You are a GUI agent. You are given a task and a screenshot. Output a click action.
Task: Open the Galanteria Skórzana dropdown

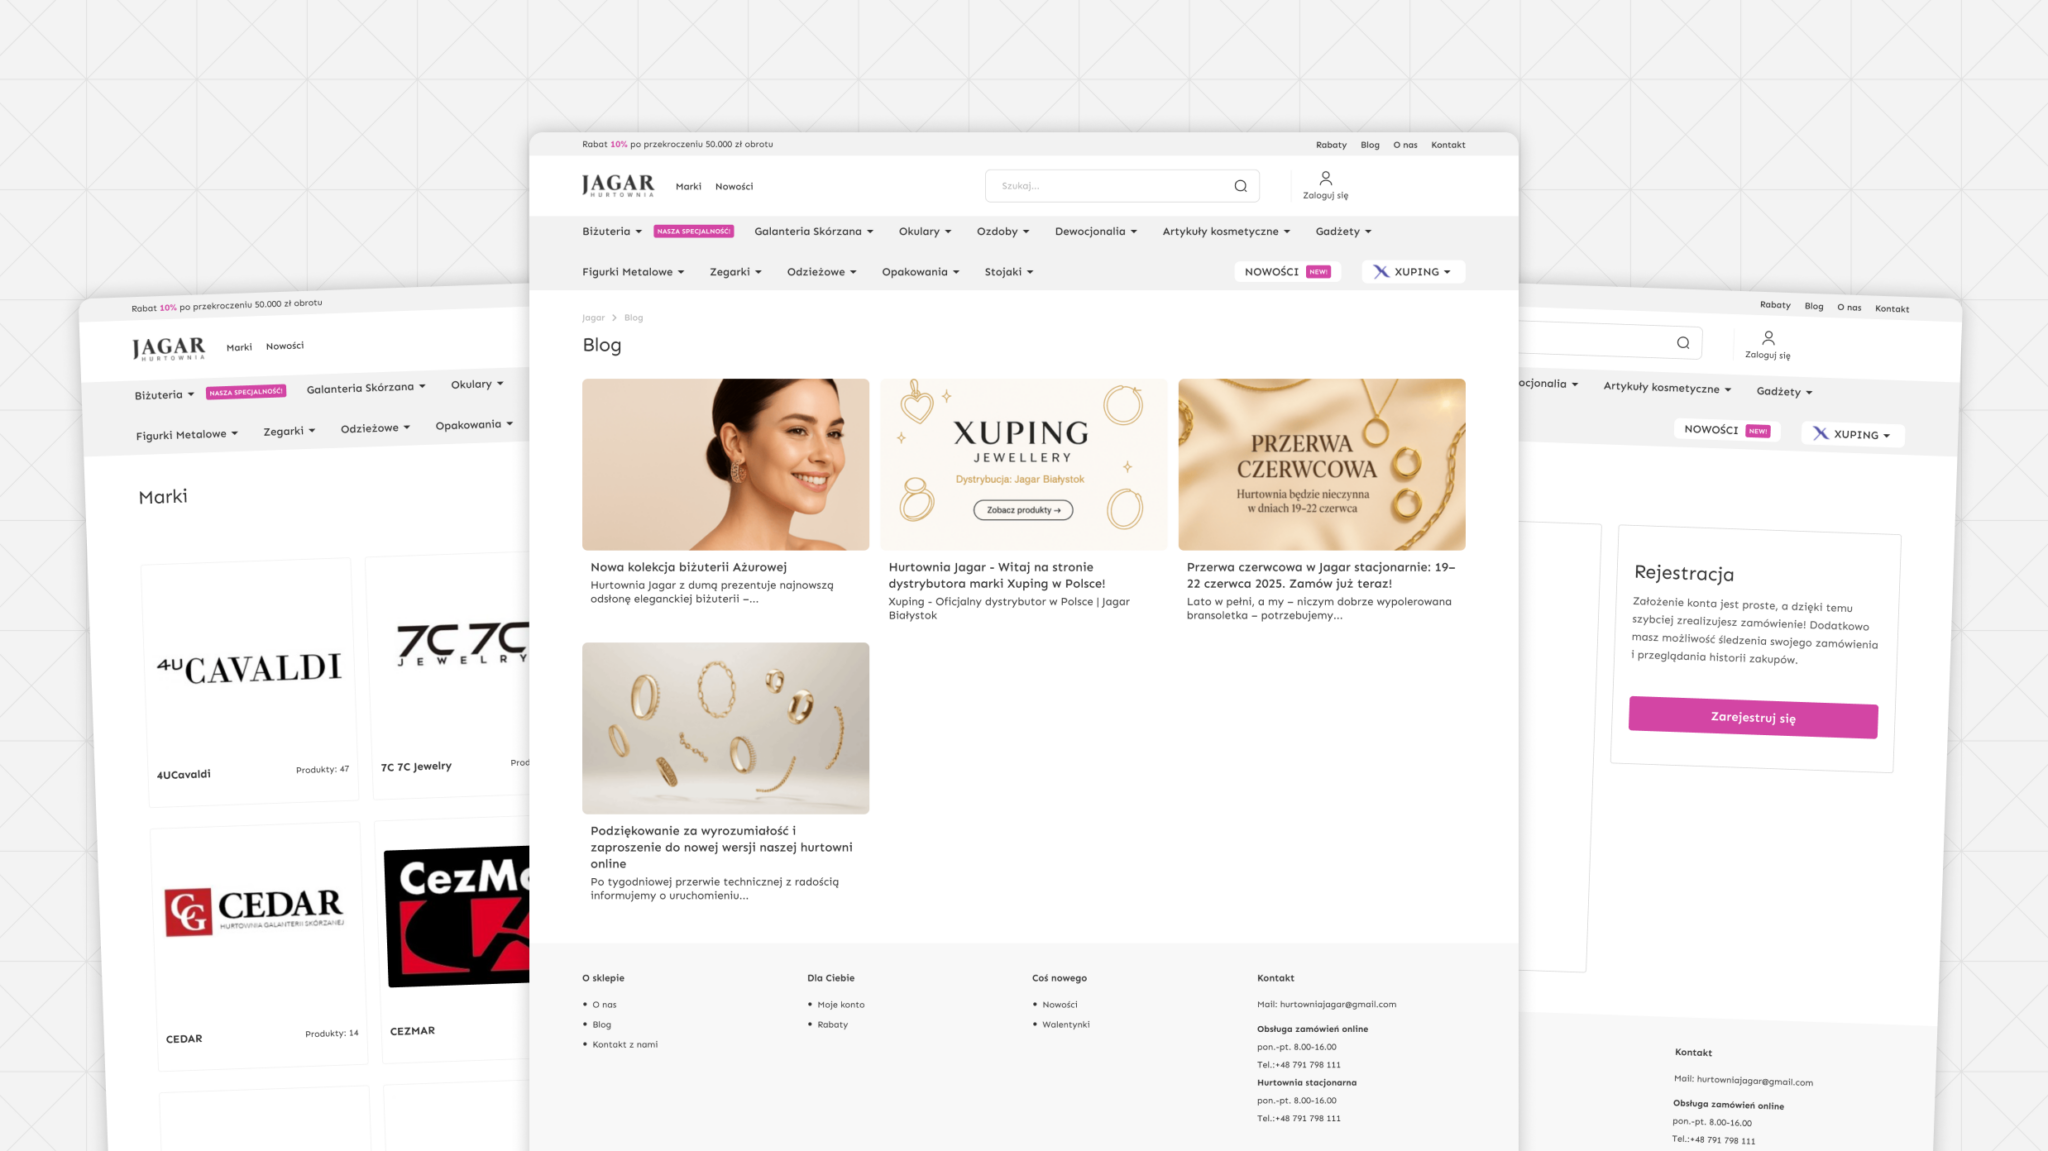(x=813, y=231)
